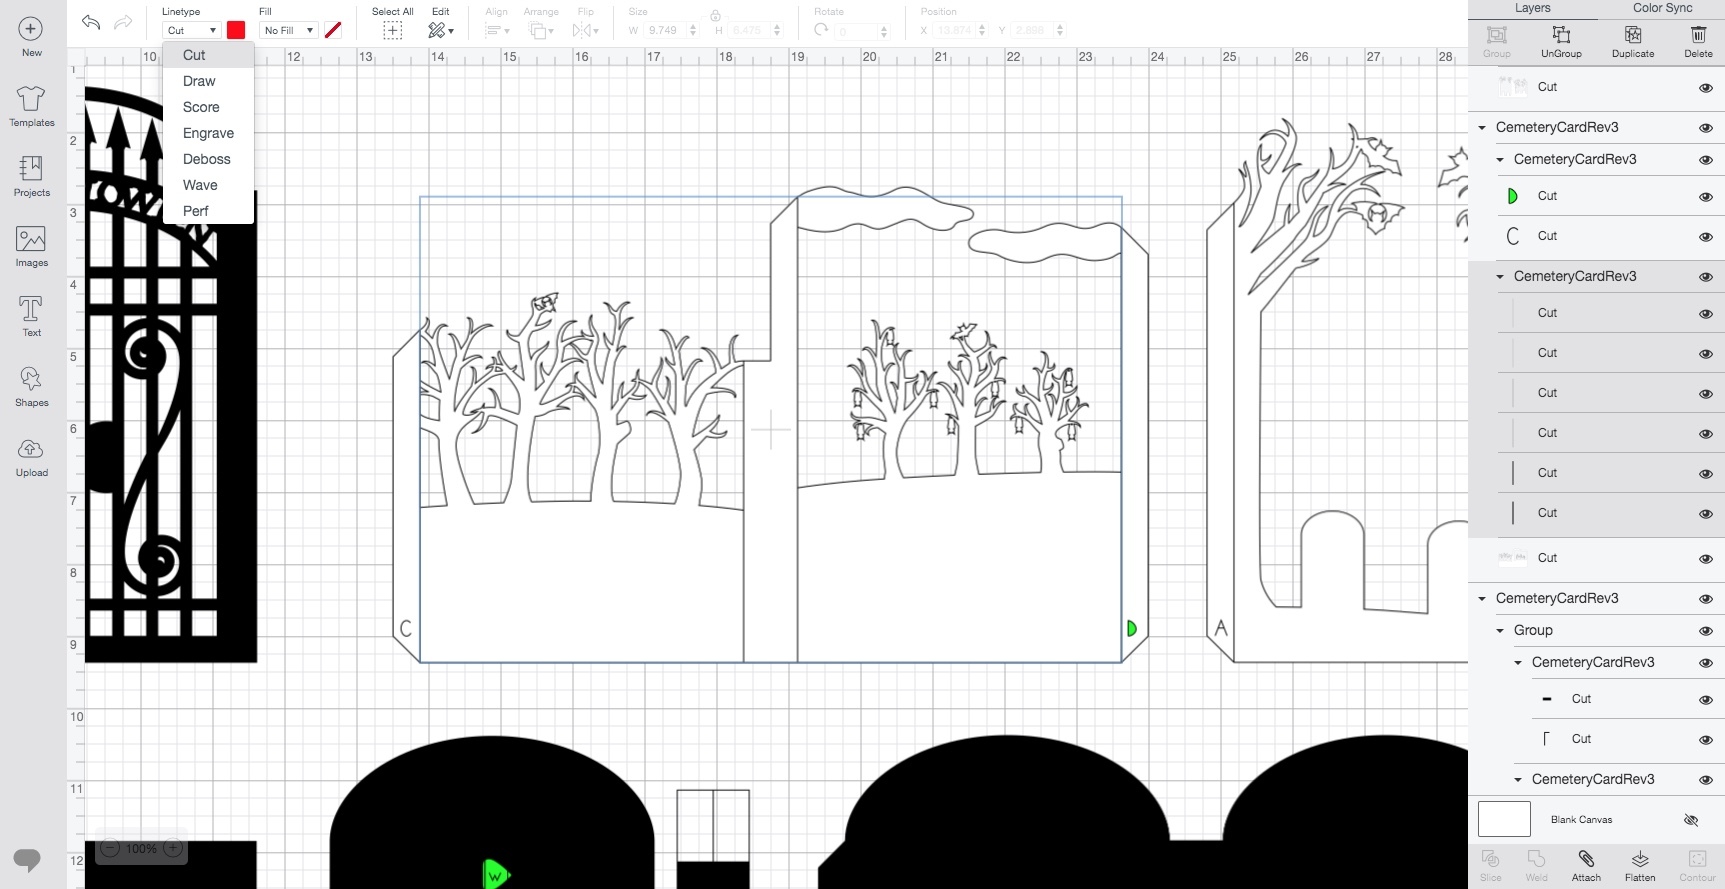This screenshot has height=889, width=1725.
Task: Increase width with up stepper arrow
Action: coord(693,27)
